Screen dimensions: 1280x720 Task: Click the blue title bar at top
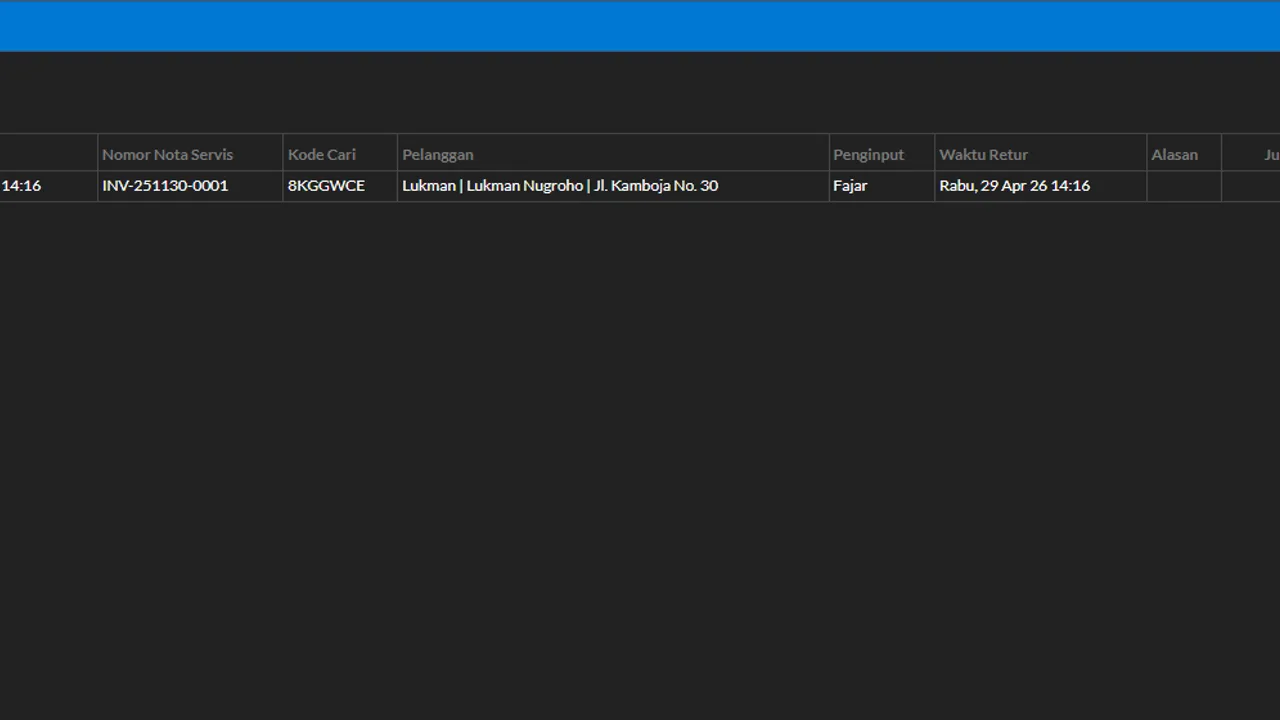[640, 26]
